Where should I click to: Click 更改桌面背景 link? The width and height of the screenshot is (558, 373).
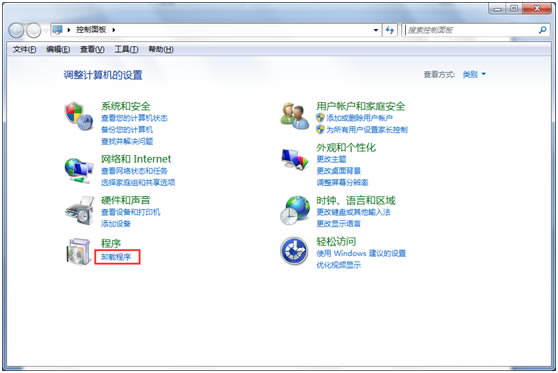[338, 171]
